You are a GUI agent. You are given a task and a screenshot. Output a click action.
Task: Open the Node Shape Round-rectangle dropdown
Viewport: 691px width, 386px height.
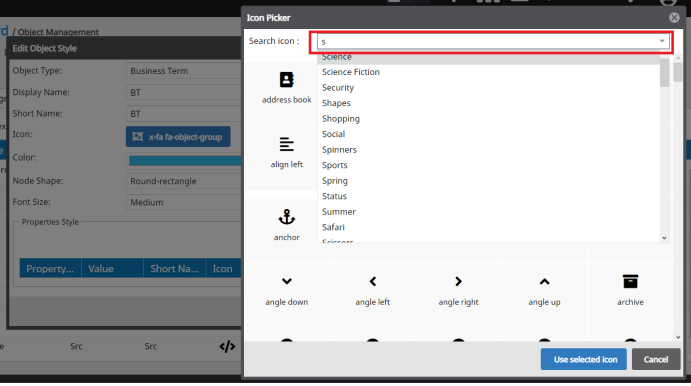(183, 181)
